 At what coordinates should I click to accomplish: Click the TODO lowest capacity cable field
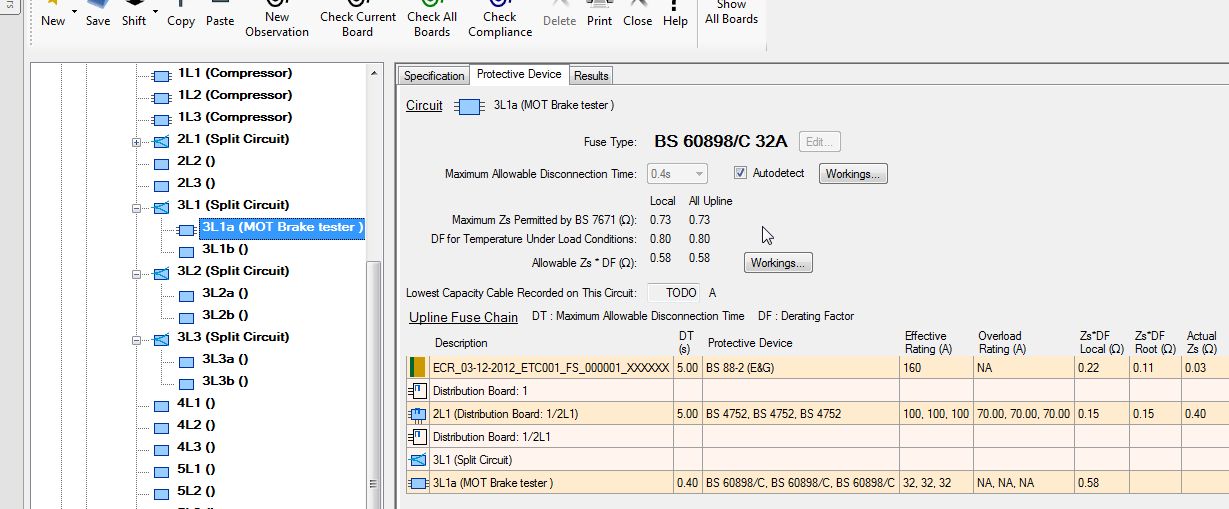click(675, 293)
